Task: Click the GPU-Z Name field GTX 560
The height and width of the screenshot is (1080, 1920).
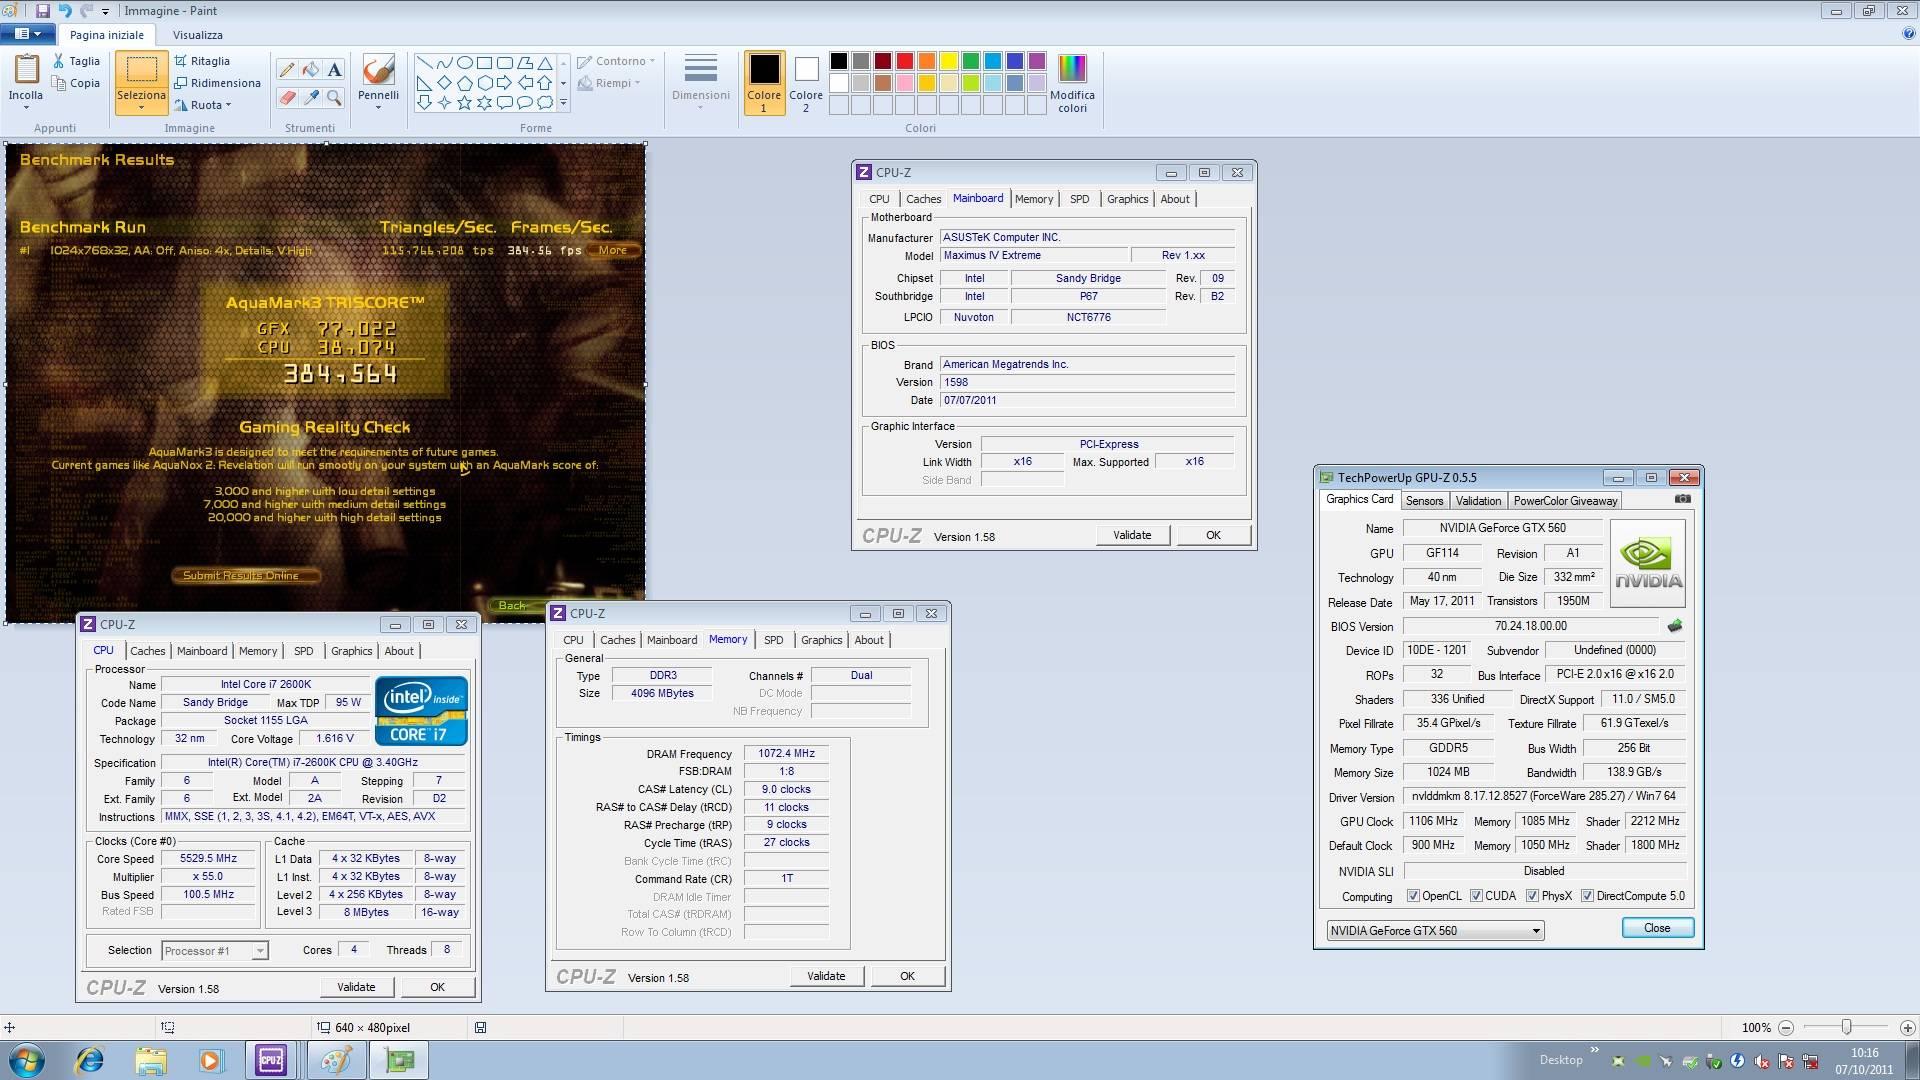Action: pyautogui.click(x=1502, y=528)
